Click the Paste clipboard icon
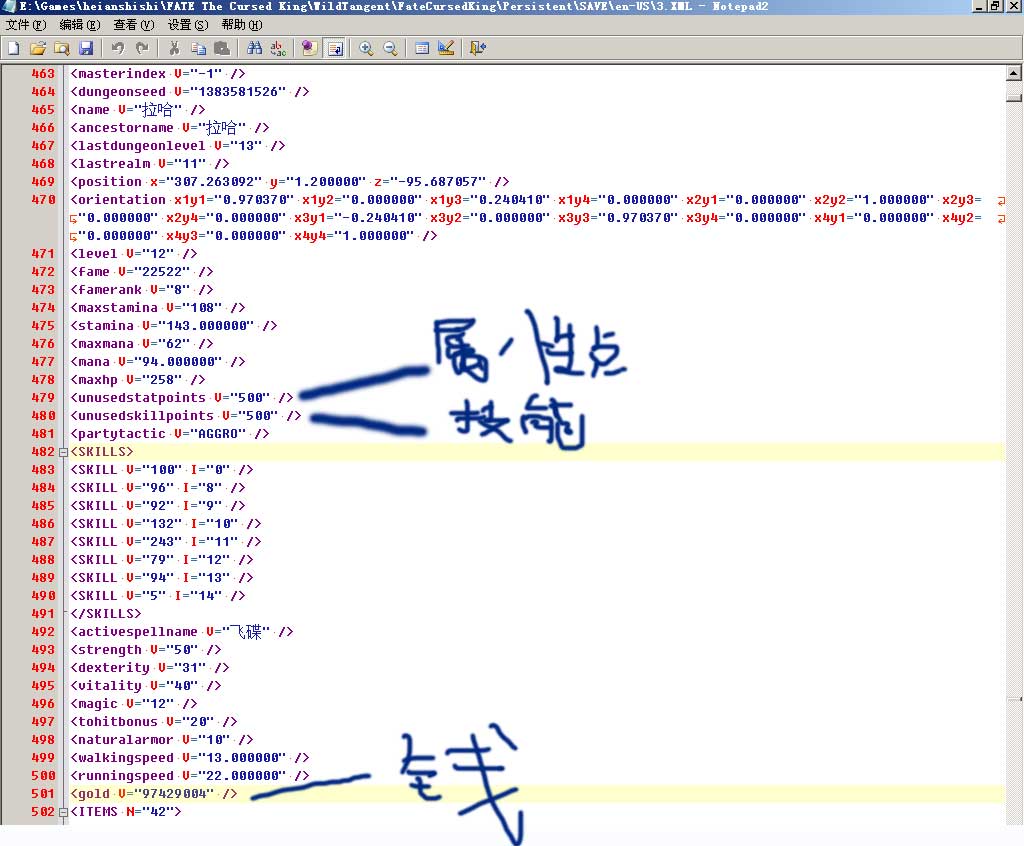 (222, 48)
